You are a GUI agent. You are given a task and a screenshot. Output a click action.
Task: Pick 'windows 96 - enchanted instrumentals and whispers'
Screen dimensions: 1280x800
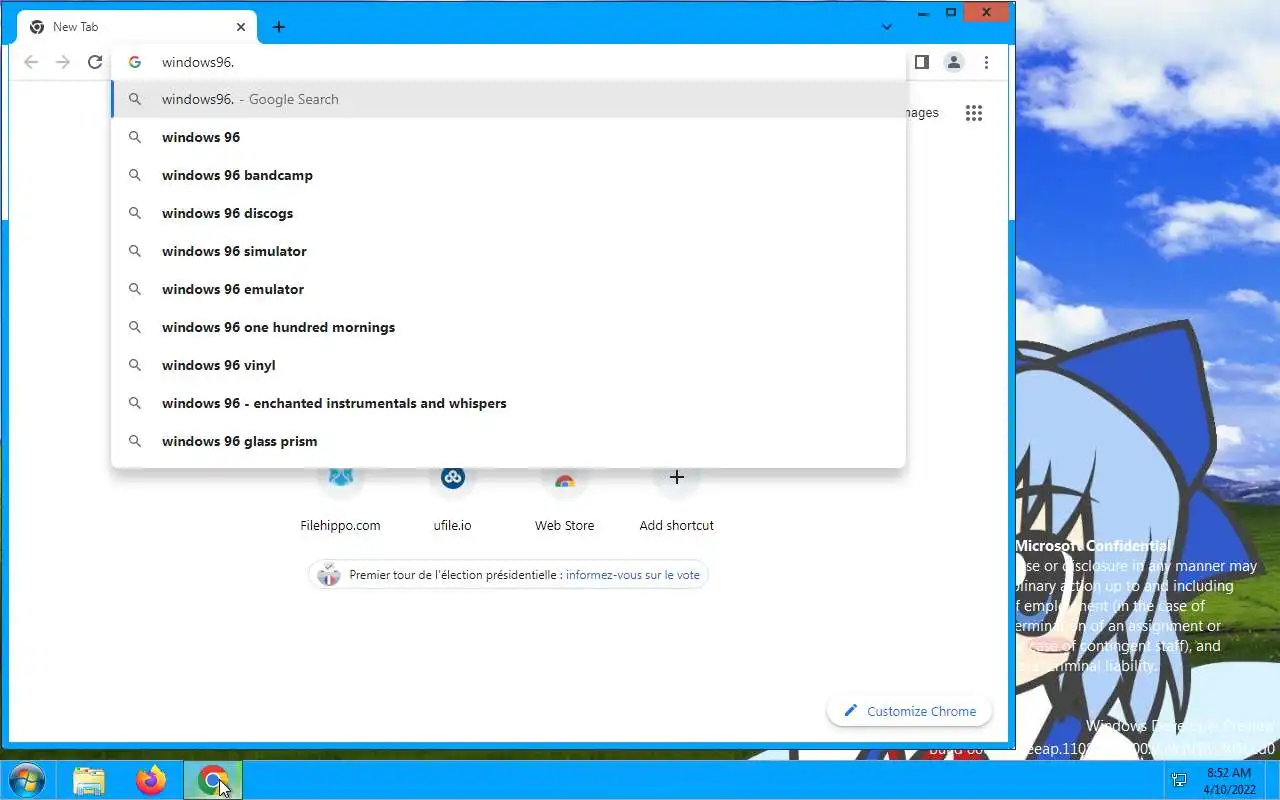[508, 403]
